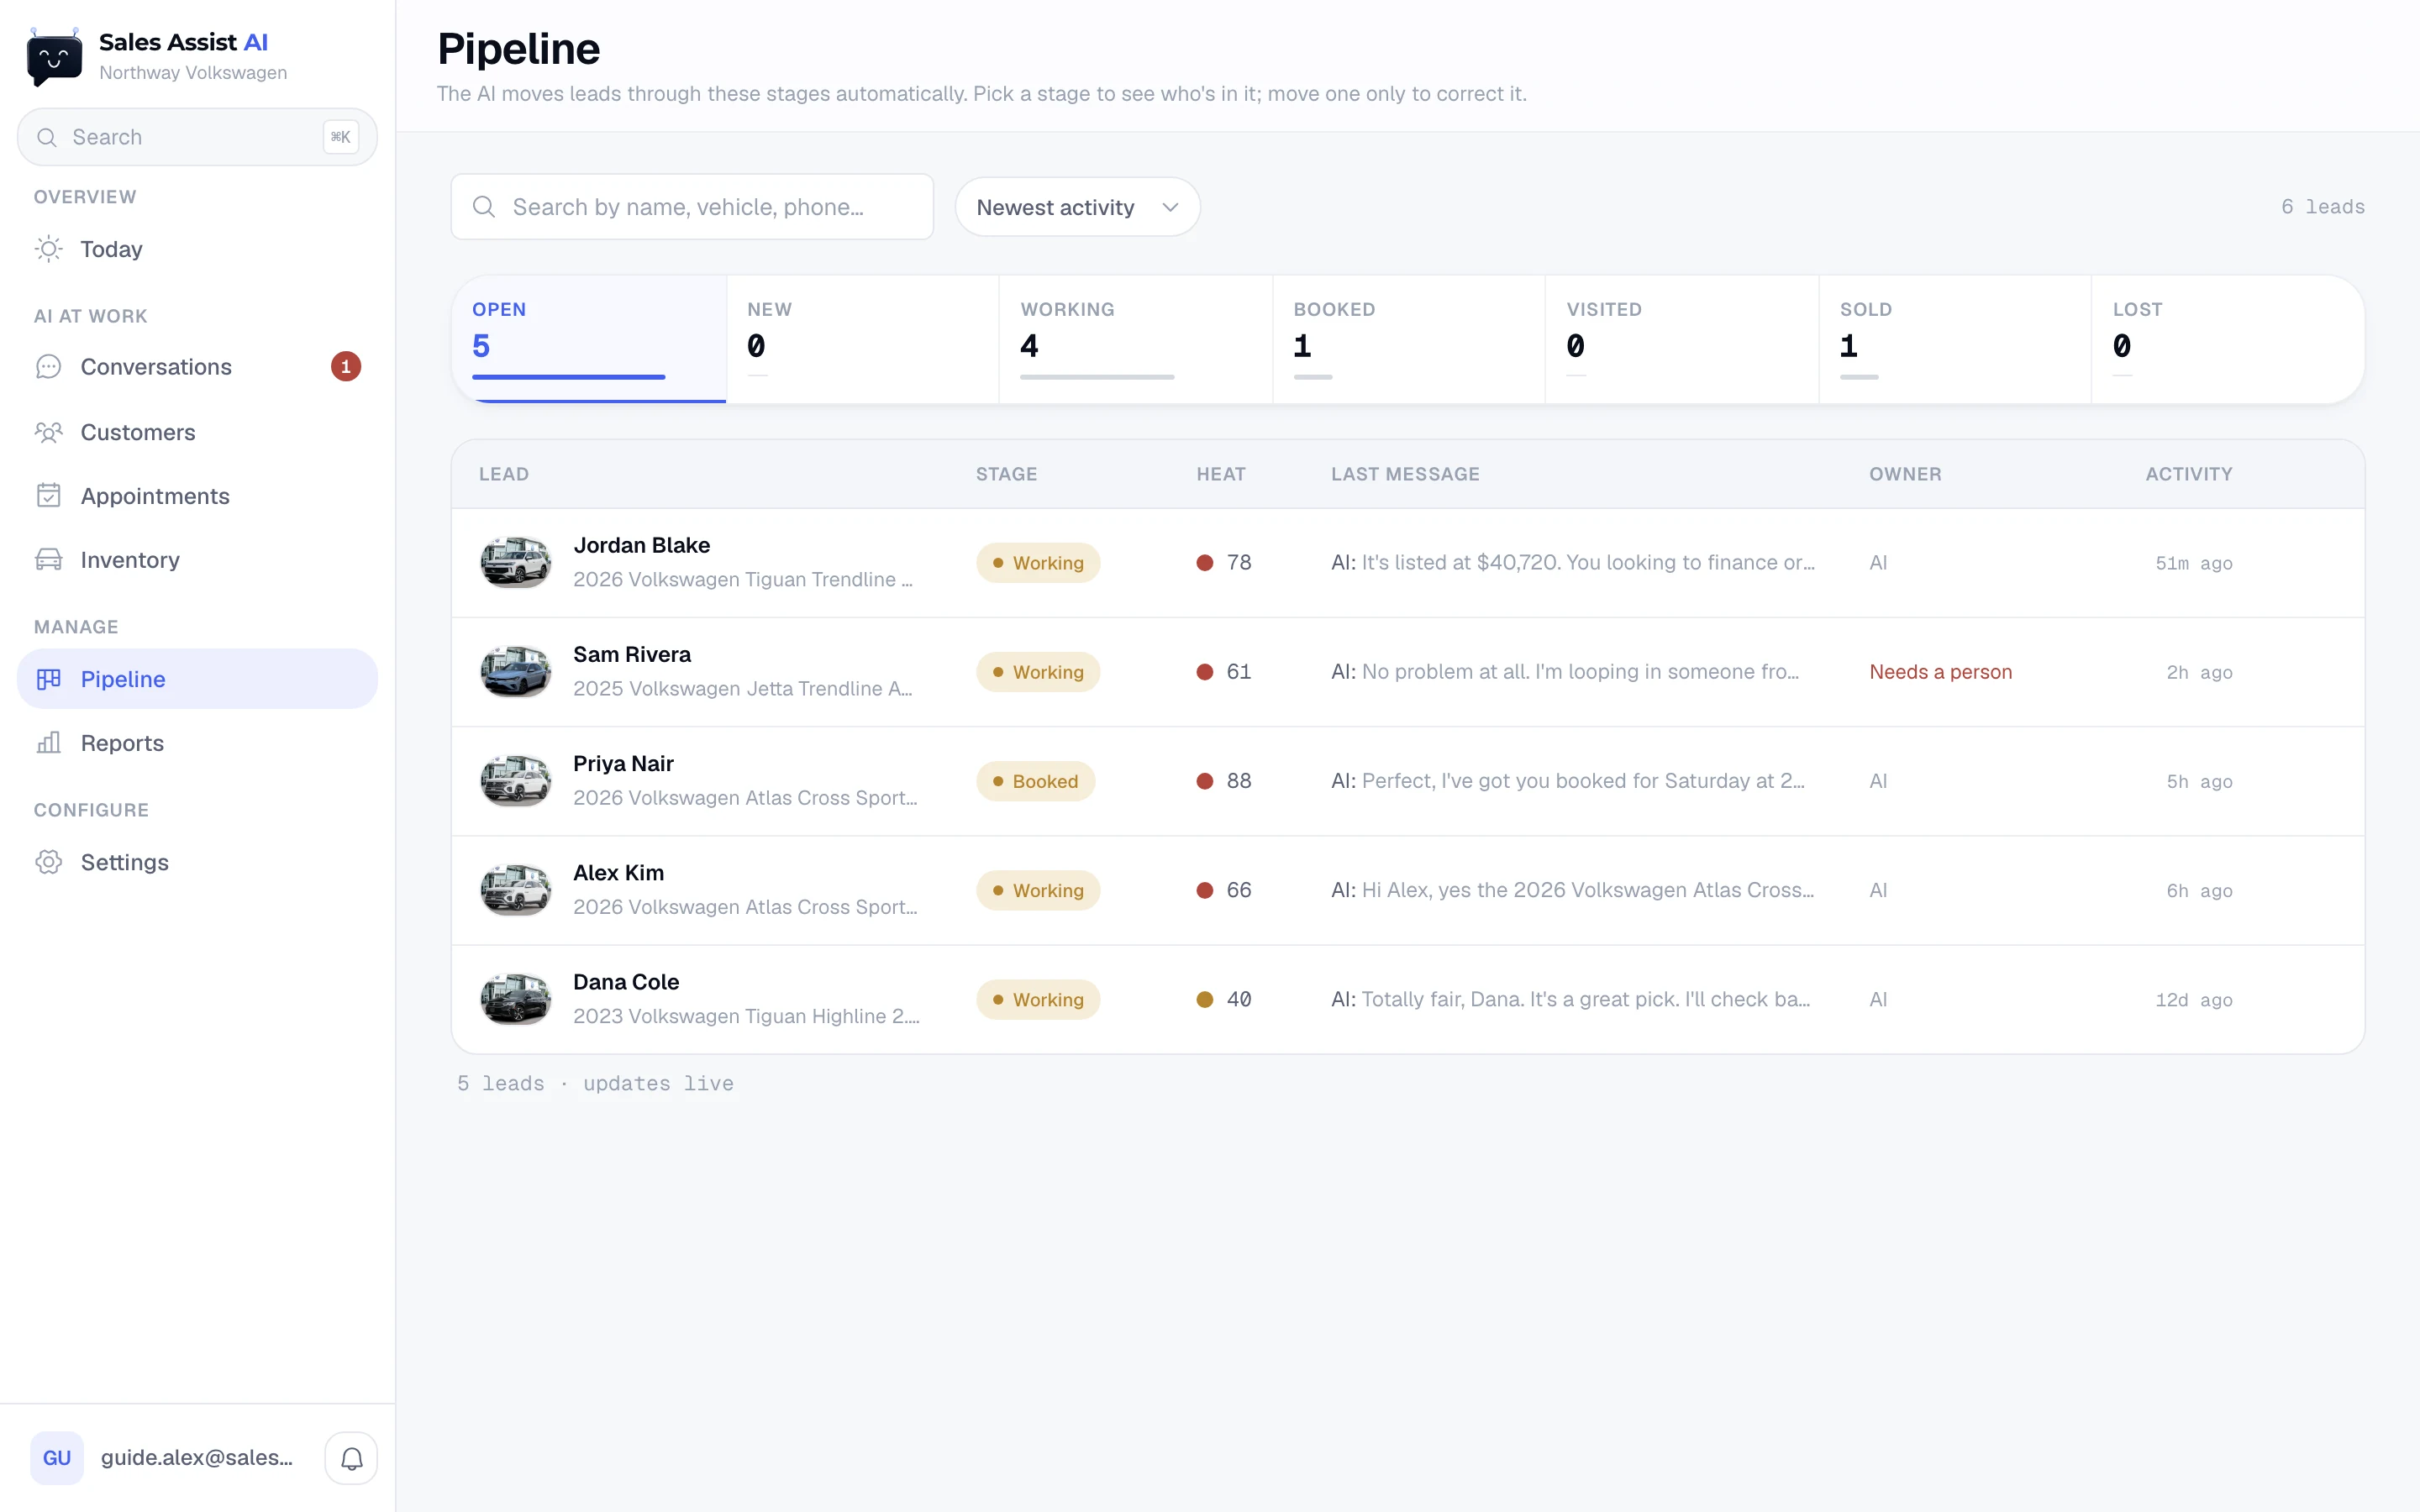Select the Lost stage tab
This screenshot has height=1512, width=2420.
2228,339
